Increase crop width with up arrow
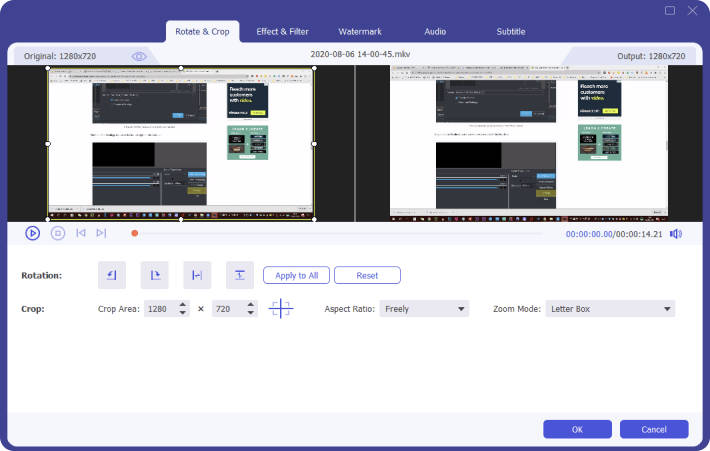 (182, 305)
